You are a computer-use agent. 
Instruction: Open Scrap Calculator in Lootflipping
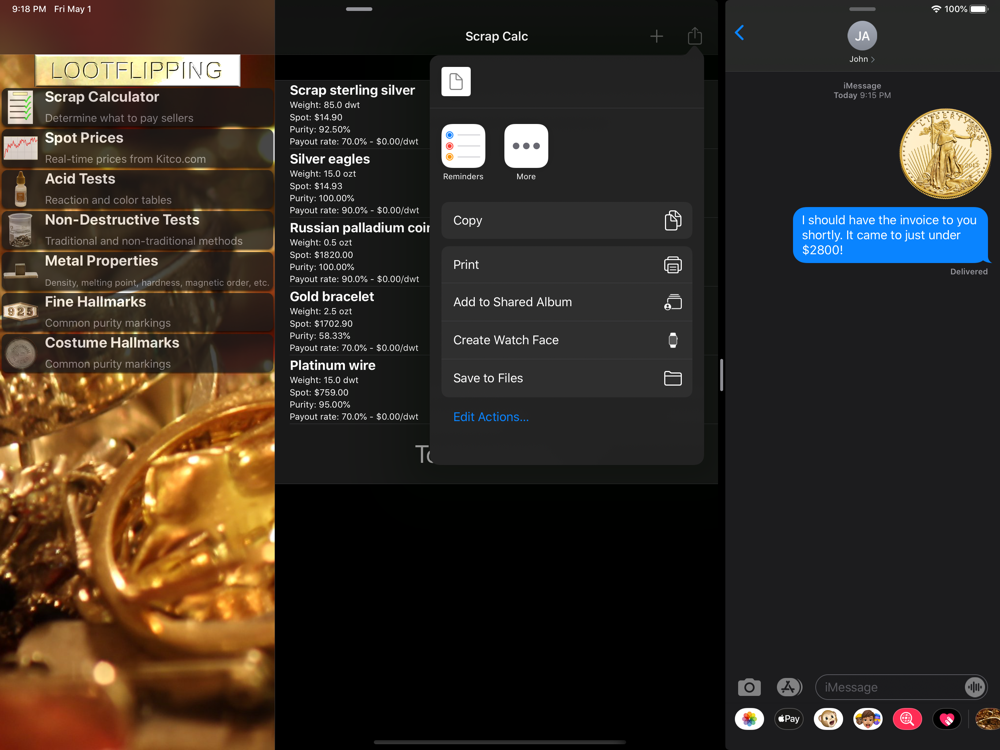click(138, 107)
